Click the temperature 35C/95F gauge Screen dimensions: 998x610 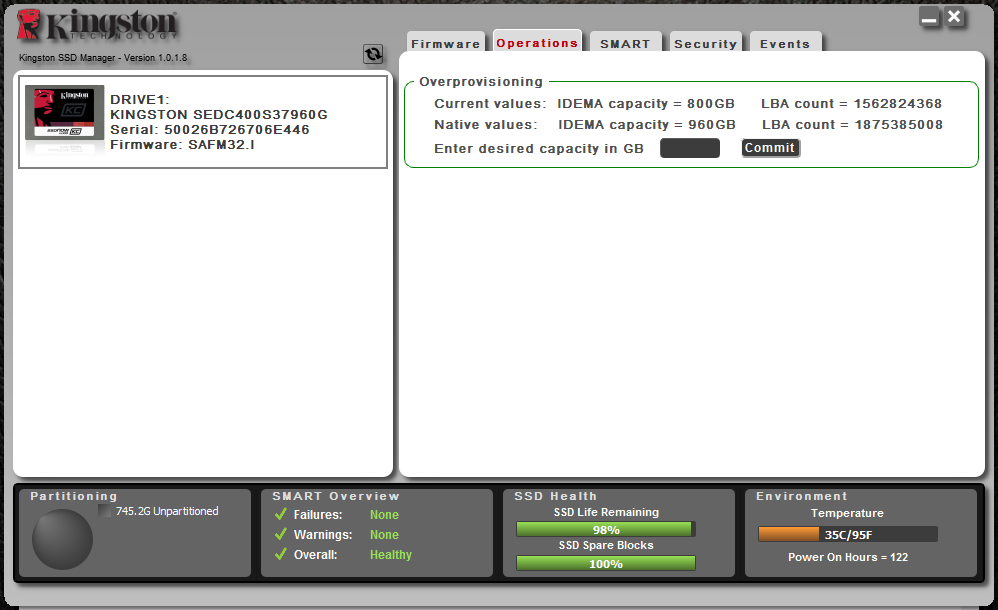pos(847,535)
